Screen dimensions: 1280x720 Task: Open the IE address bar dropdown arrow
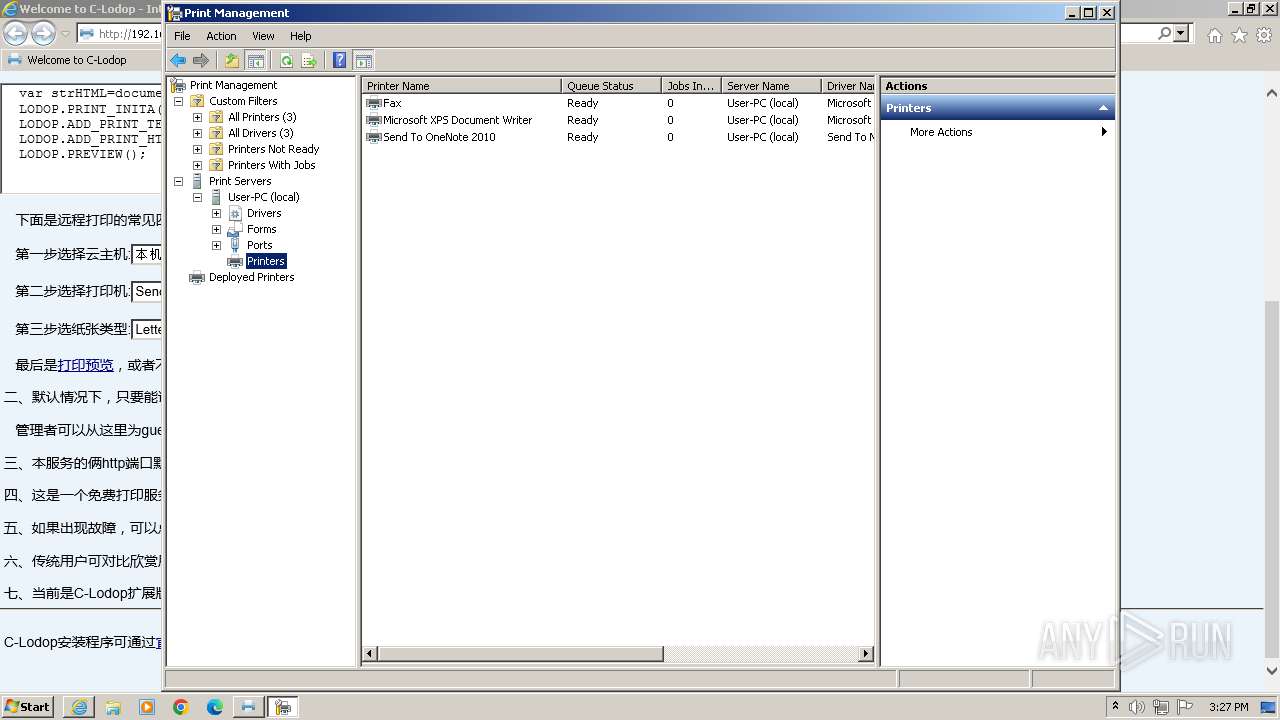(1181, 33)
